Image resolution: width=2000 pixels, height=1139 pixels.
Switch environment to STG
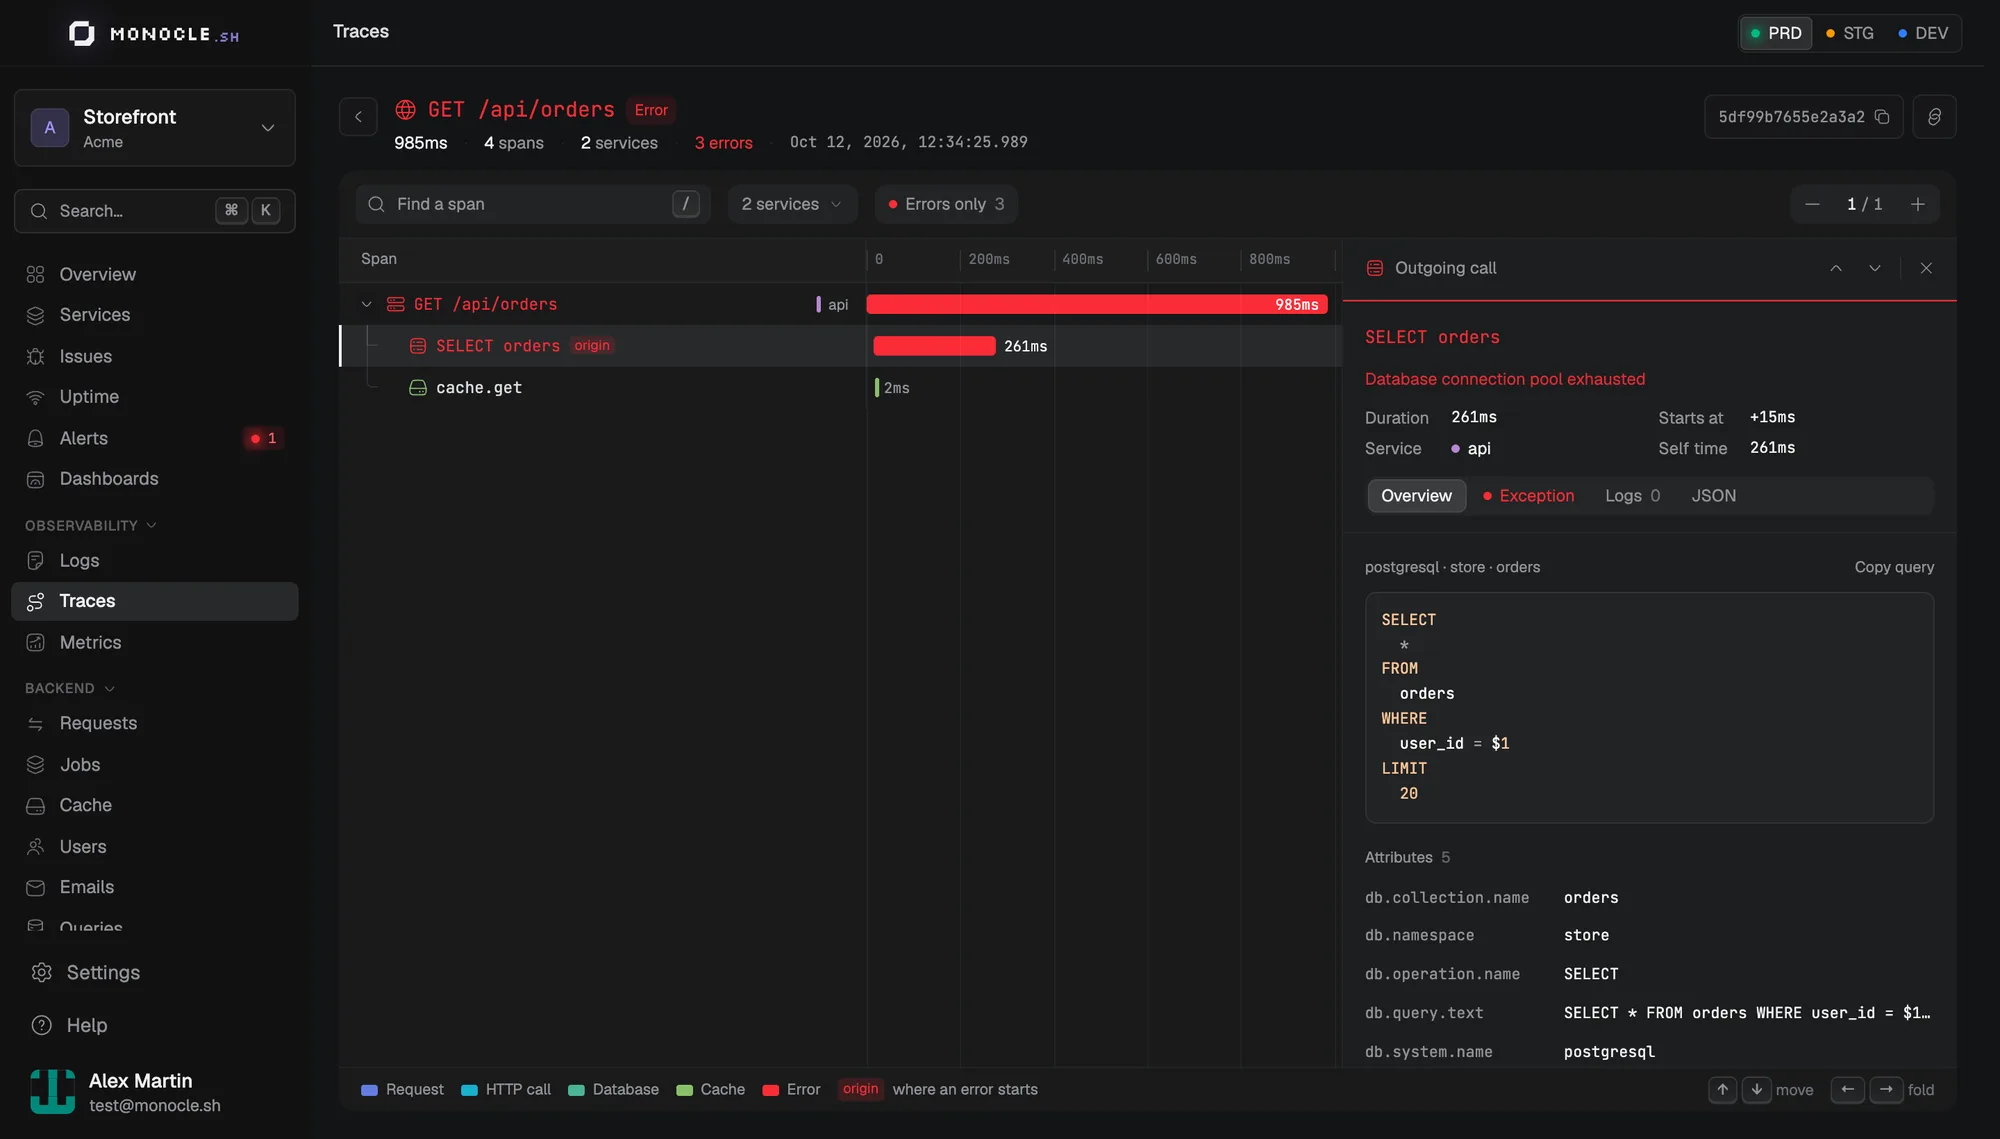click(x=1850, y=33)
